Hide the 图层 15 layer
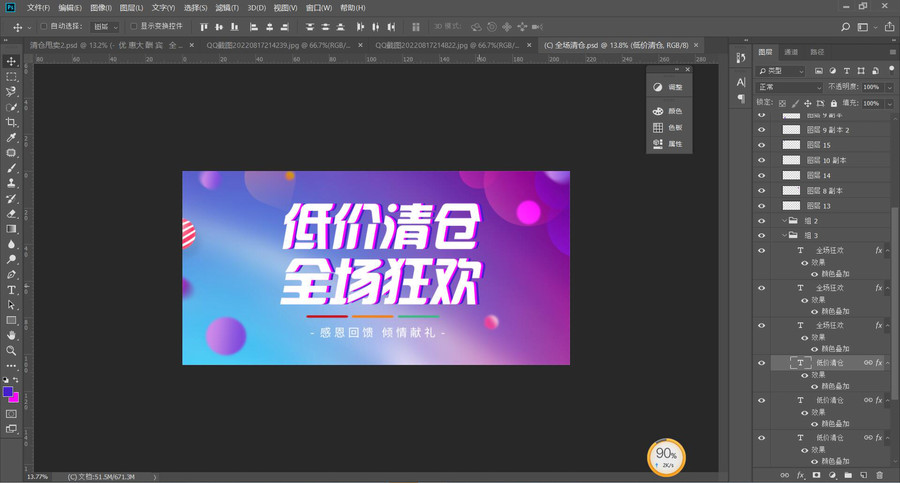This screenshot has height=483, width=900. pyautogui.click(x=762, y=145)
